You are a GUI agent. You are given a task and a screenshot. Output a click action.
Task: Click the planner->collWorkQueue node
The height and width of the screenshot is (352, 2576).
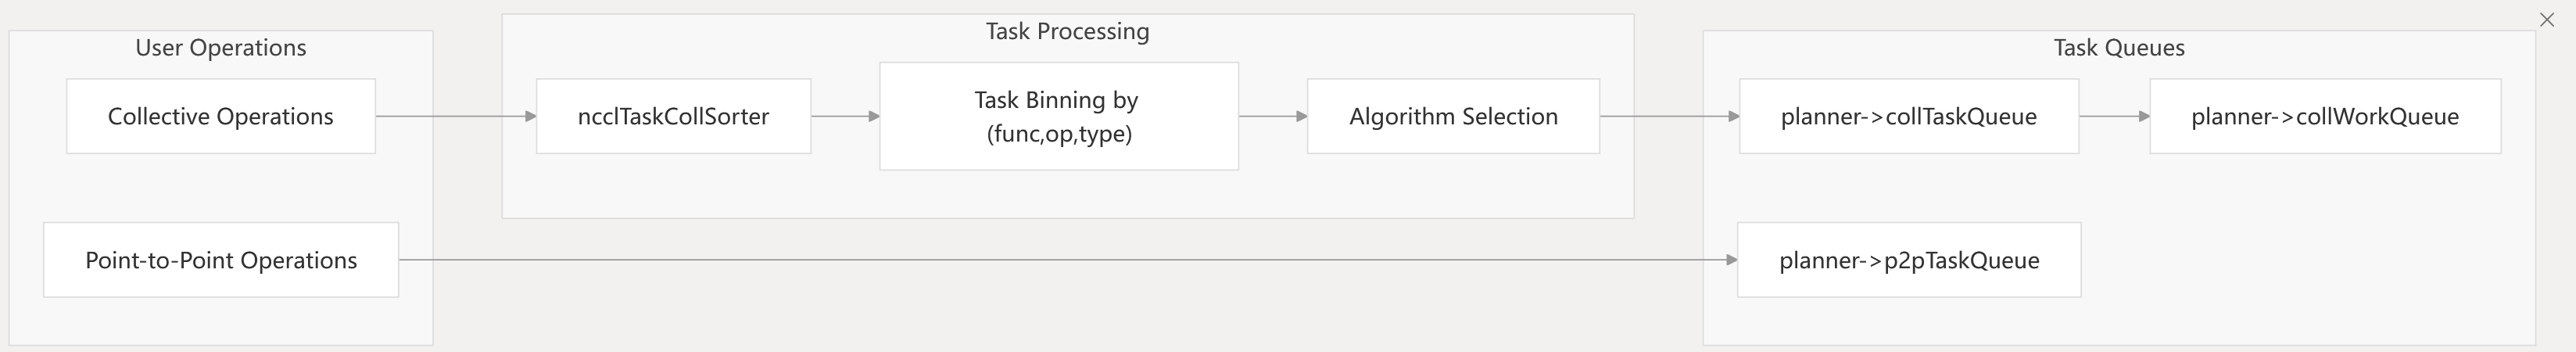point(2325,116)
